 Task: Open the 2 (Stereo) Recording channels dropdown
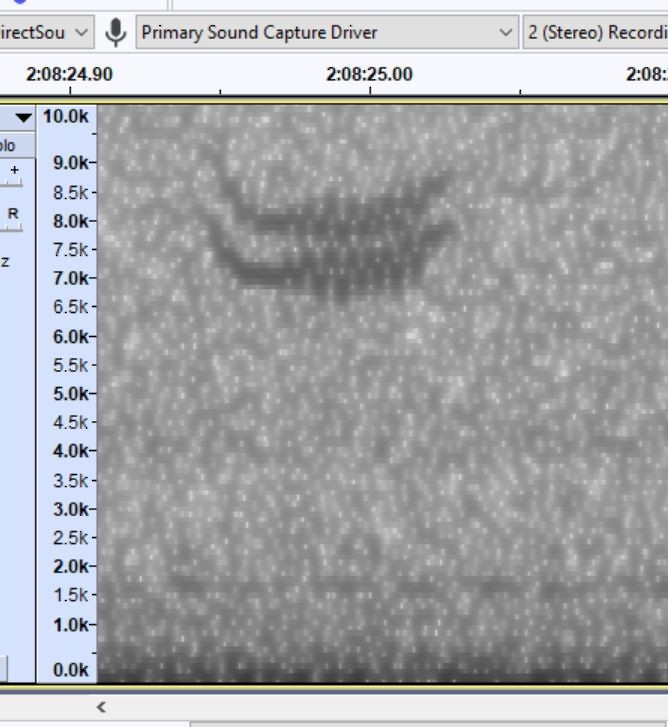tap(595, 32)
